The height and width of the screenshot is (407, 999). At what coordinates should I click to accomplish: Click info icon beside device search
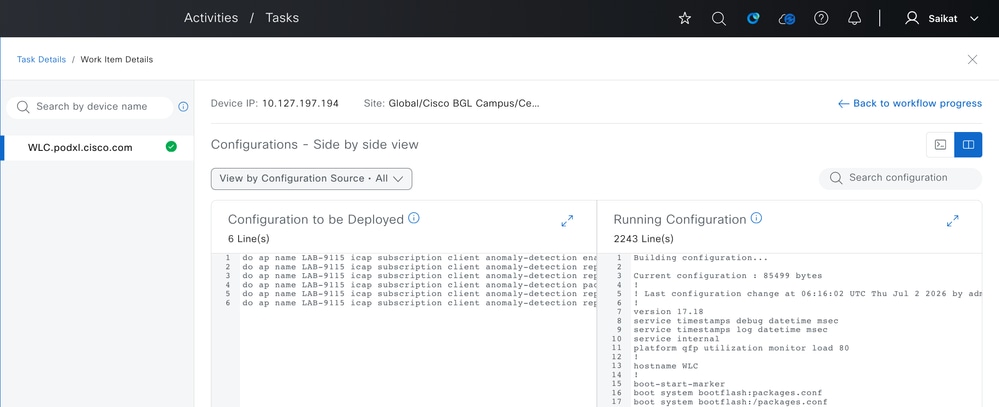tap(183, 107)
